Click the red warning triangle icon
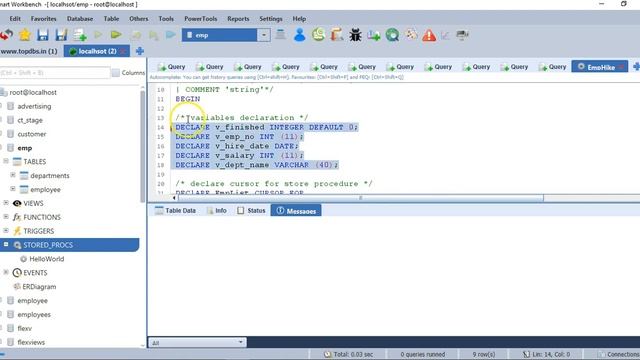 coord(429,35)
